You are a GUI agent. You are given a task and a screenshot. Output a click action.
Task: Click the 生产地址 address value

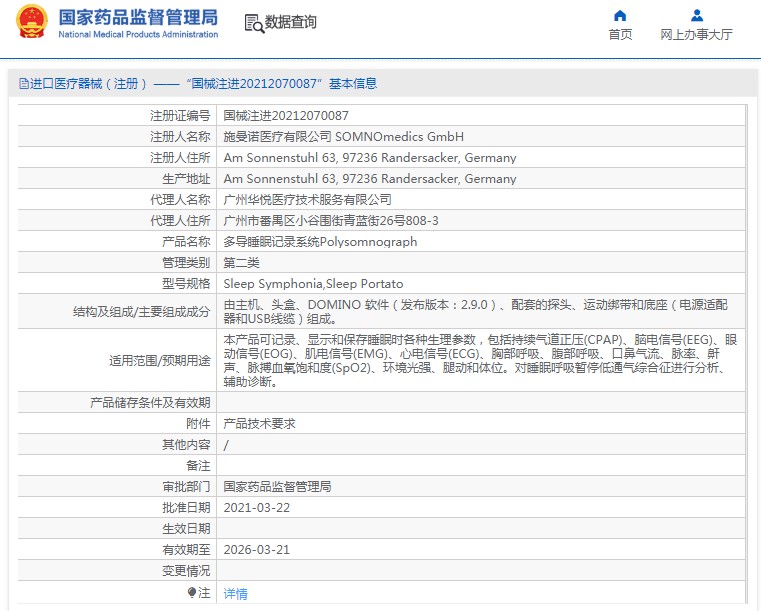[370, 179]
